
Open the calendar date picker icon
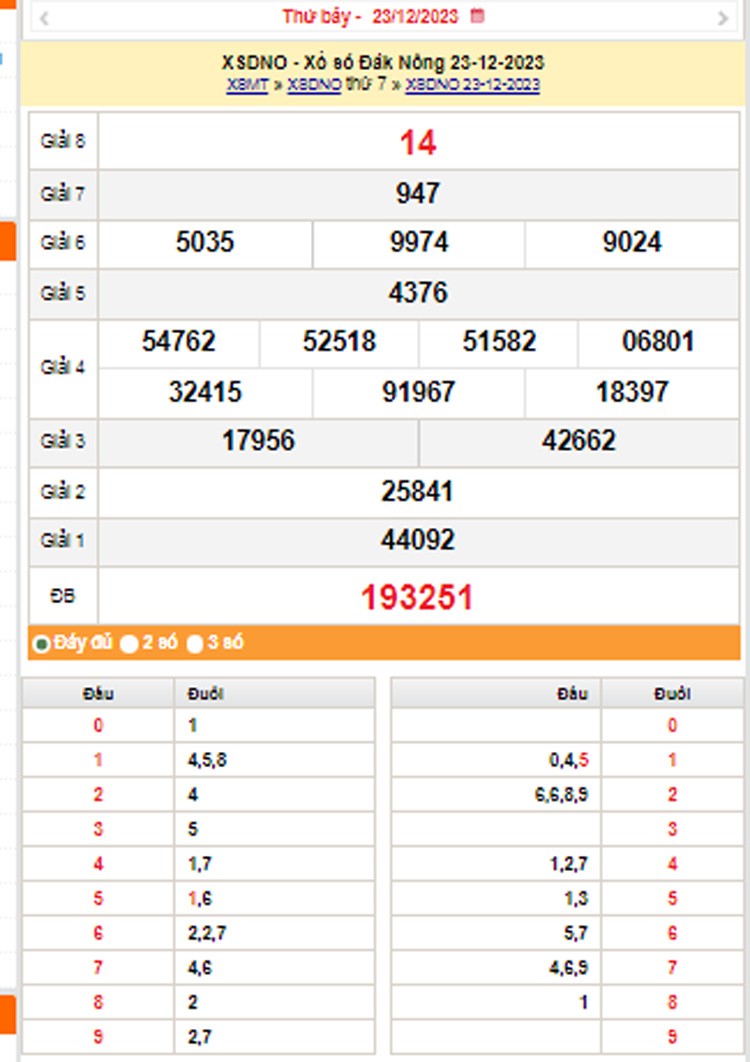pyautogui.click(x=477, y=16)
